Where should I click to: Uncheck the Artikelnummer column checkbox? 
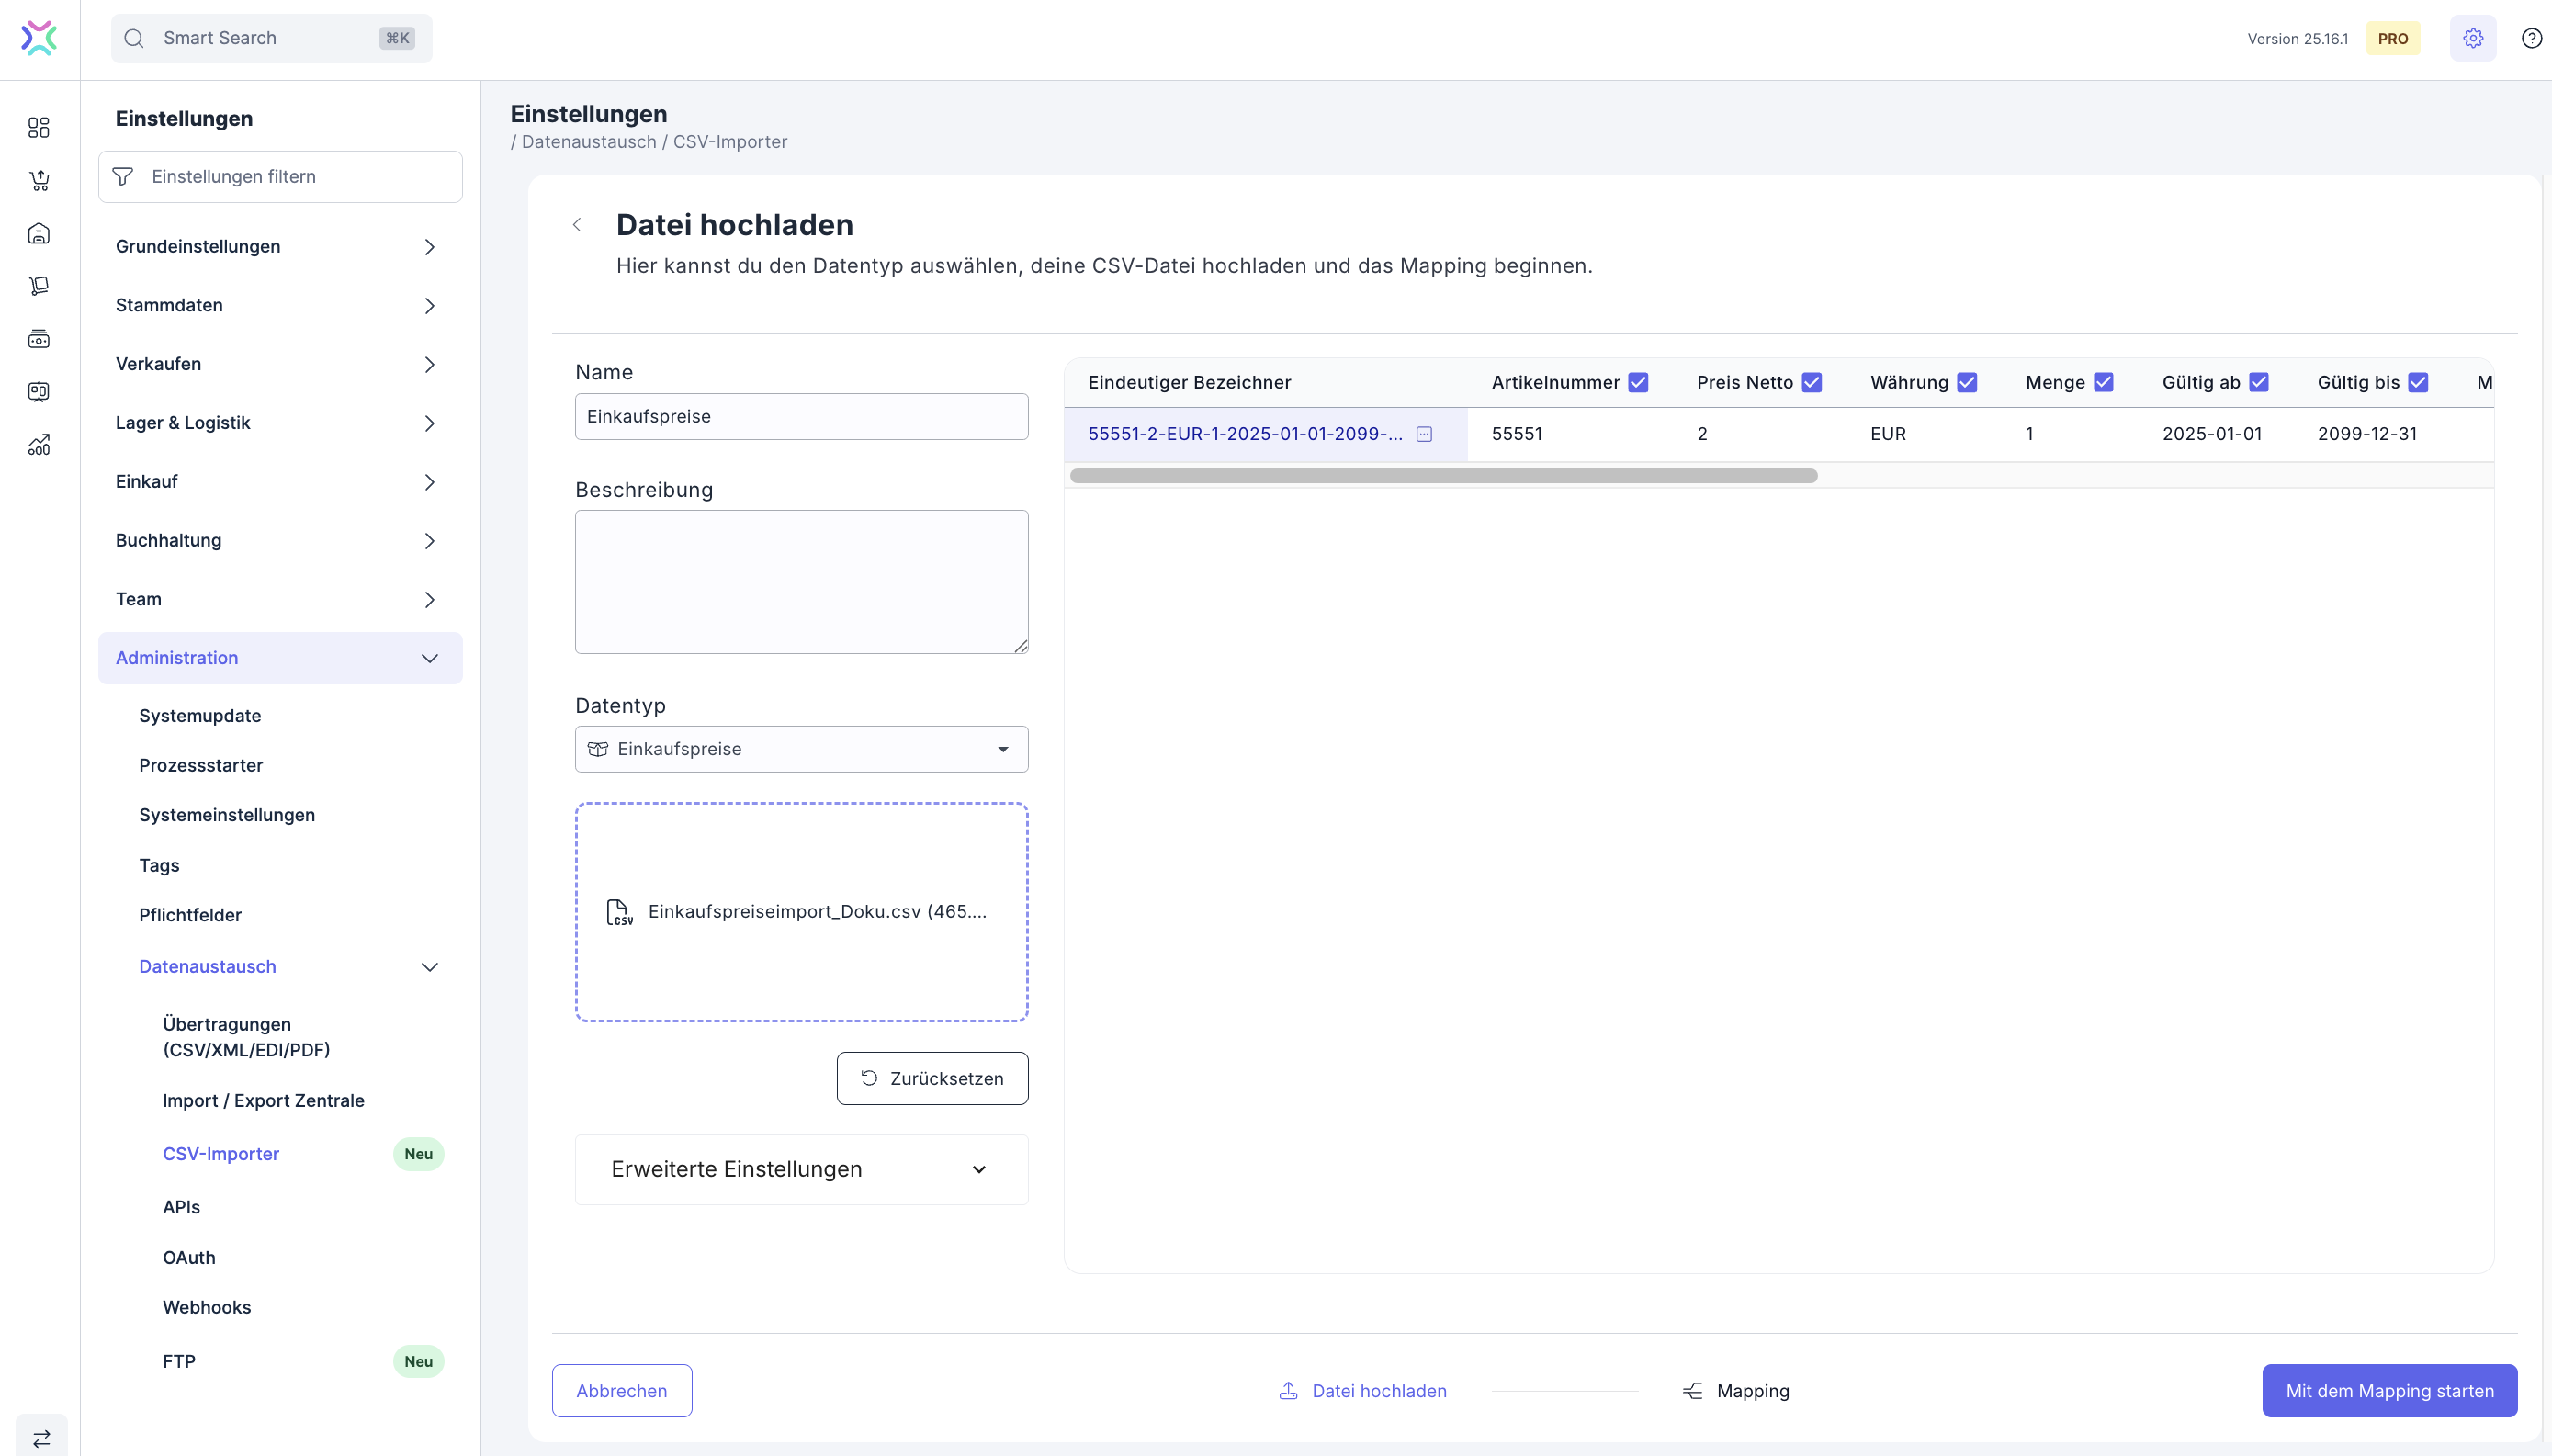pyautogui.click(x=1638, y=382)
